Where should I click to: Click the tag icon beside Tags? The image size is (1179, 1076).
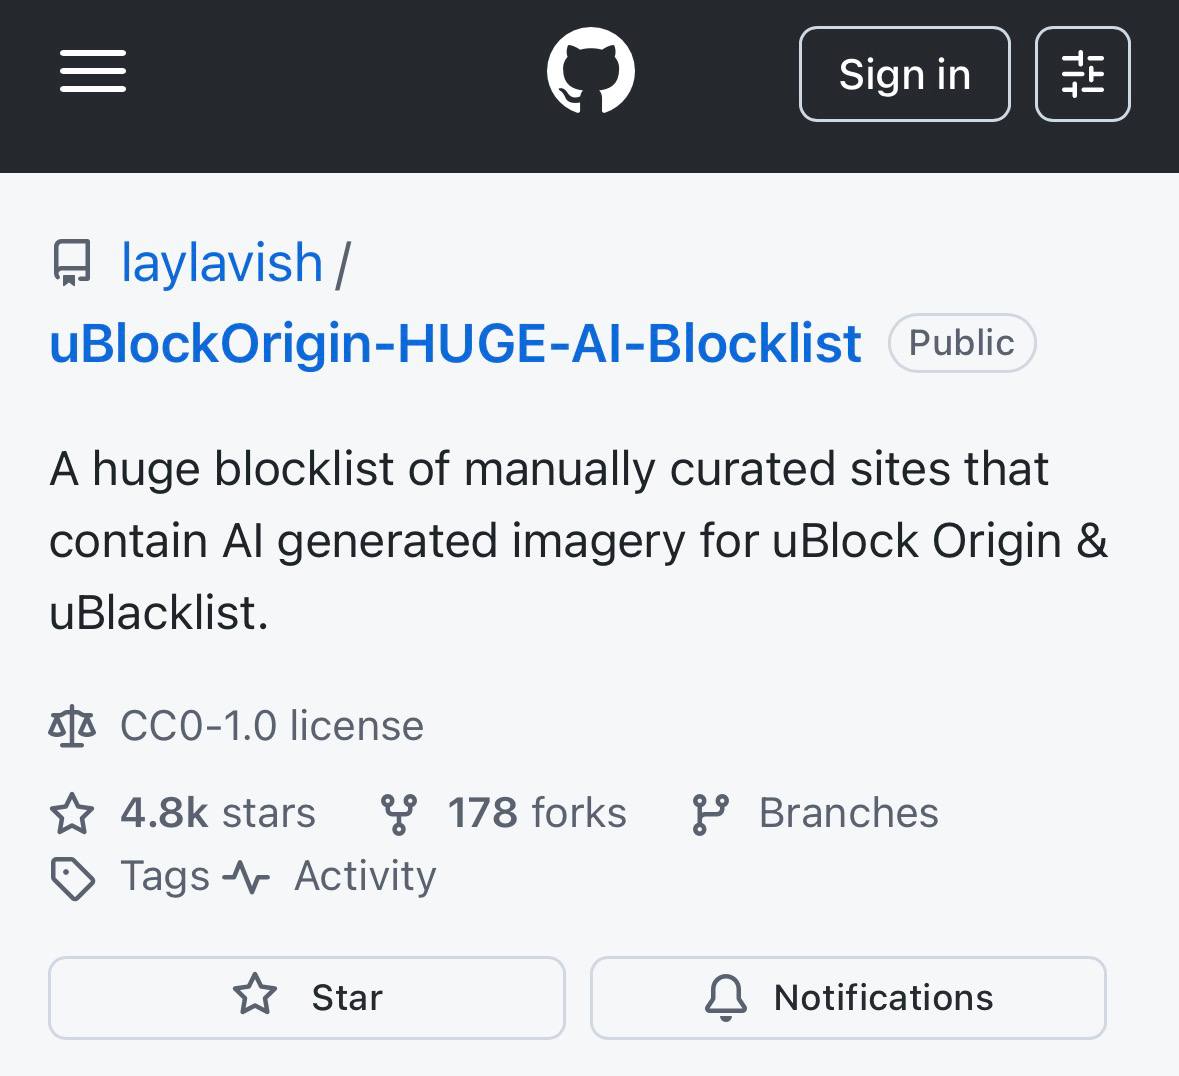pyautogui.click(x=72, y=878)
